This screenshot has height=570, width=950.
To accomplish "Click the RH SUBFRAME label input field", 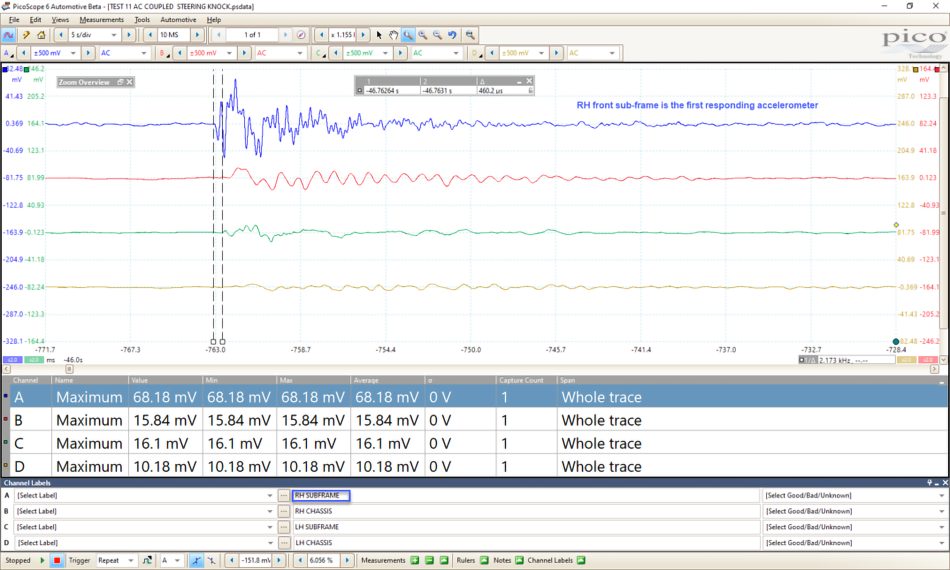I will [x=322, y=495].
